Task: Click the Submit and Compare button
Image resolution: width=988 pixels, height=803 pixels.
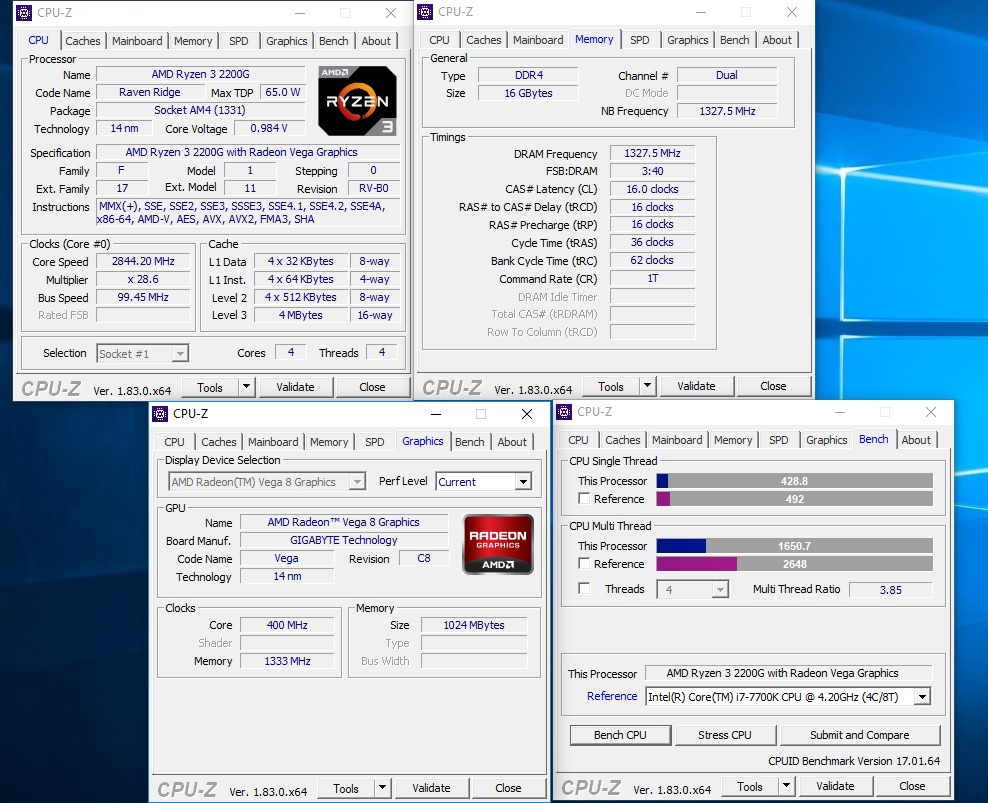Action: point(859,735)
